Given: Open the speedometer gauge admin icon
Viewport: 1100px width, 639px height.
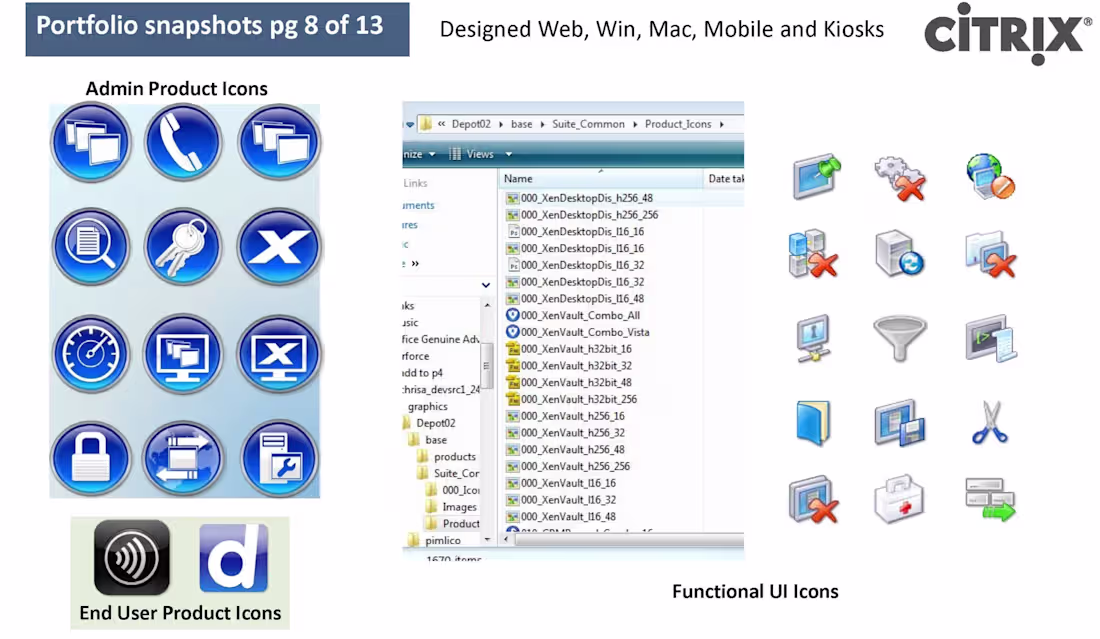Looking at the screenshot, I should pyautogui.click(x=91, y=354).
